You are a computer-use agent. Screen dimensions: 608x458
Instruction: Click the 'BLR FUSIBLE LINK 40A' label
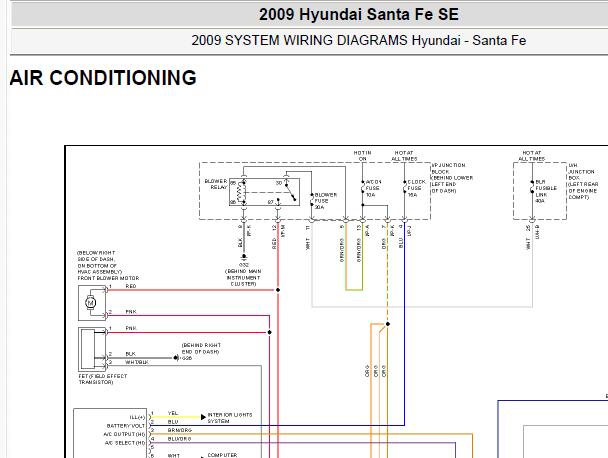pyautogui.click(x=546, y=191)
